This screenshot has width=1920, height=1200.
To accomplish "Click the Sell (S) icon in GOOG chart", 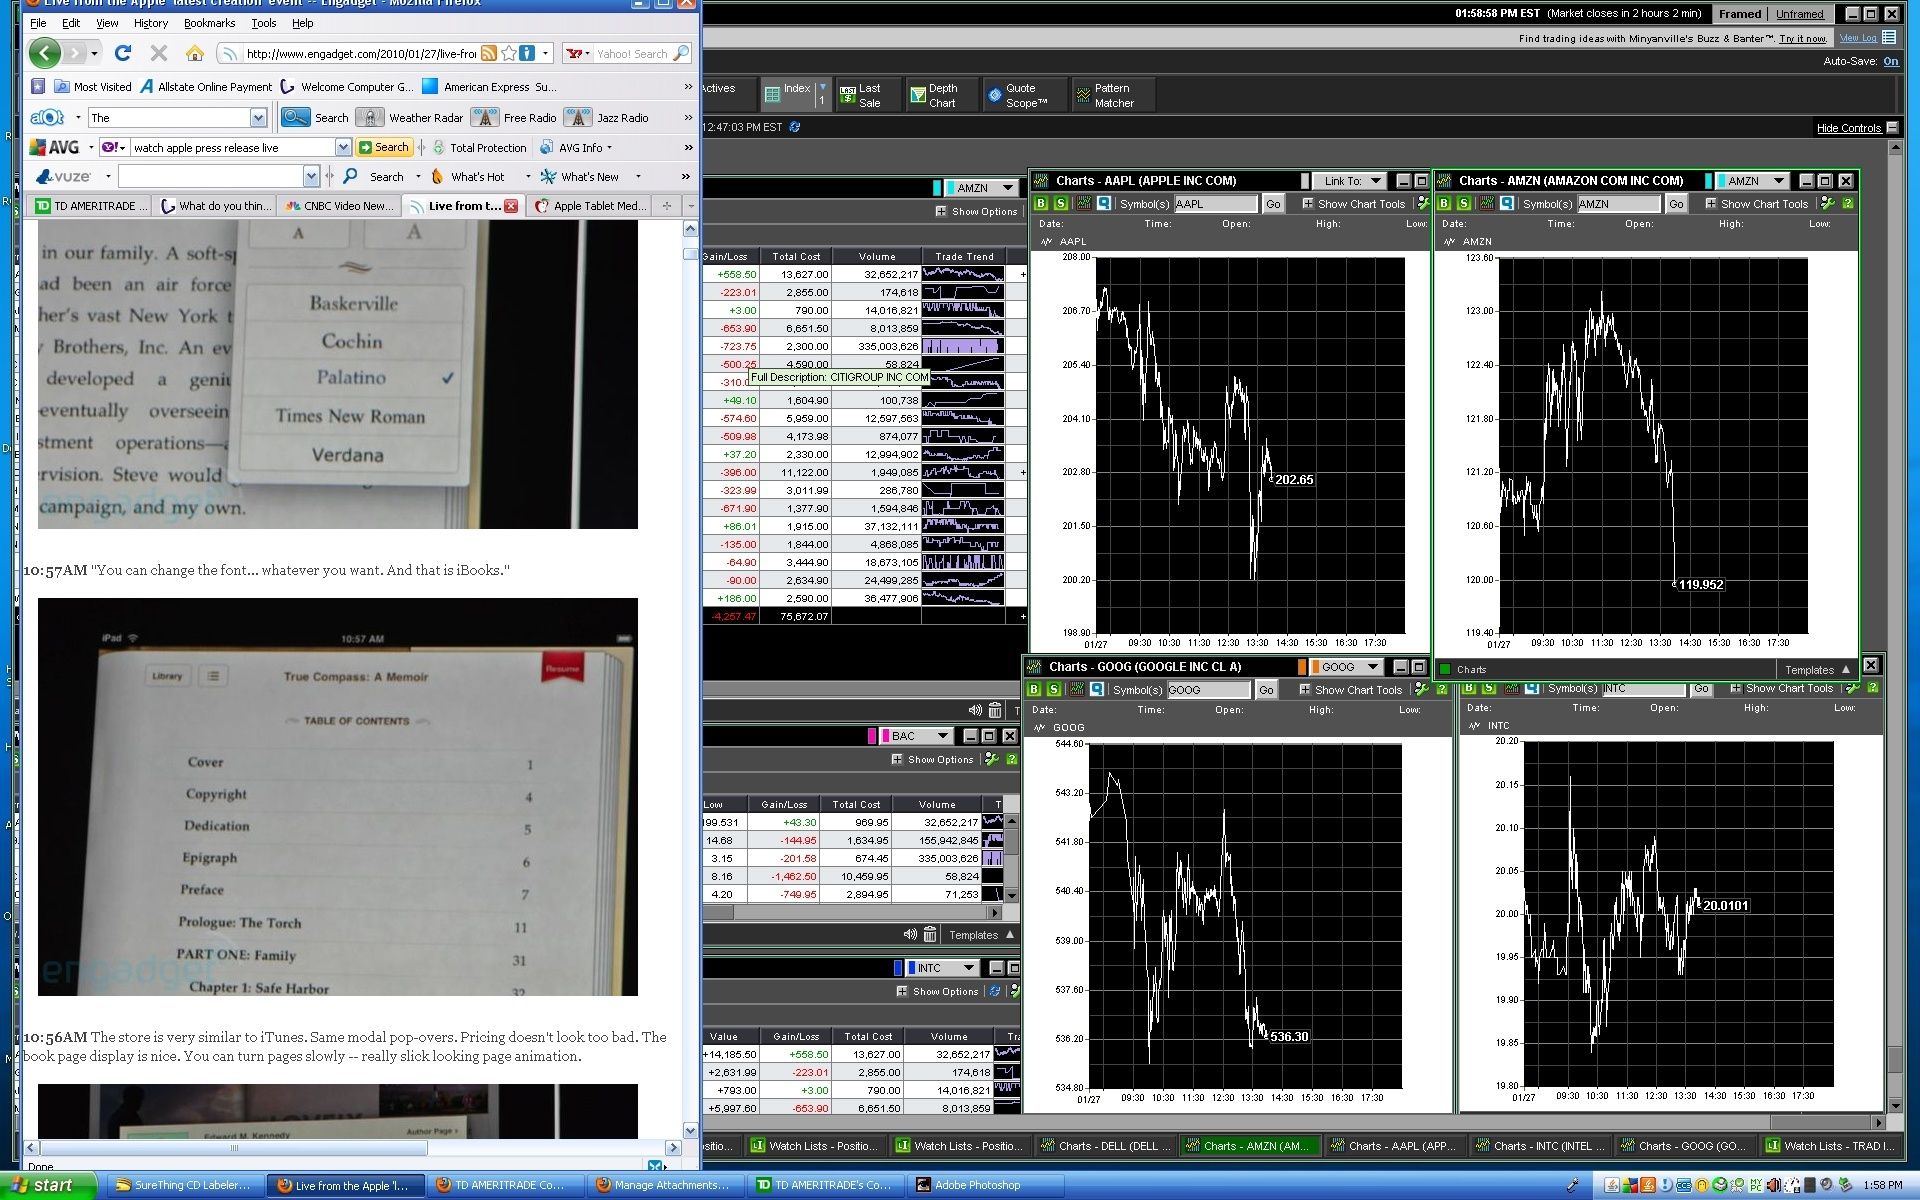I will pos(1054,689).
